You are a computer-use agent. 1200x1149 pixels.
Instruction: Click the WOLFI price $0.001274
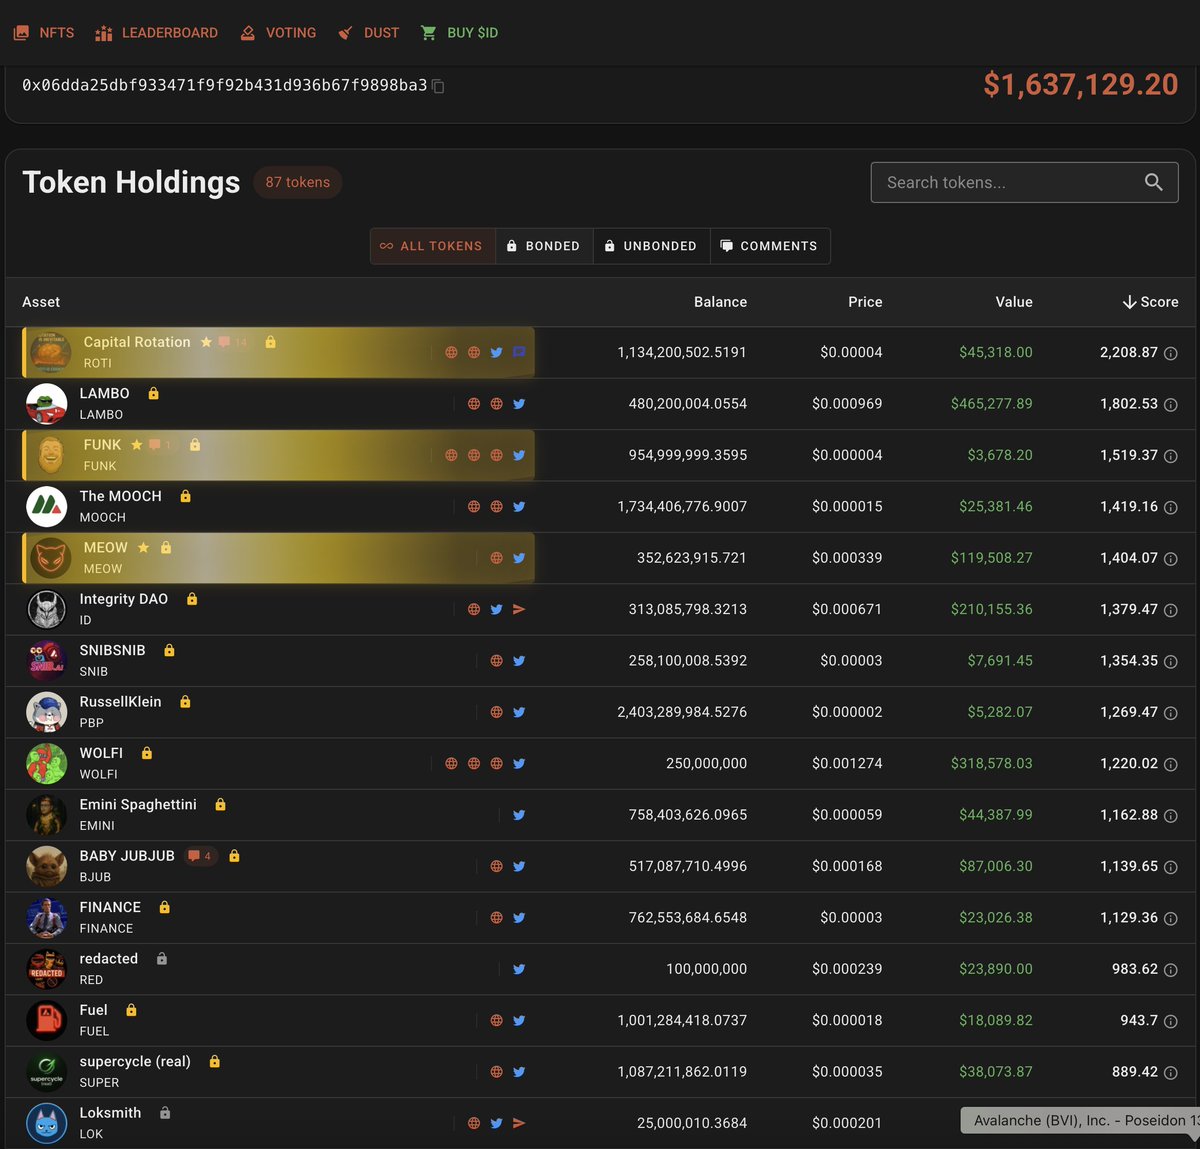click(x=847, y=764)
